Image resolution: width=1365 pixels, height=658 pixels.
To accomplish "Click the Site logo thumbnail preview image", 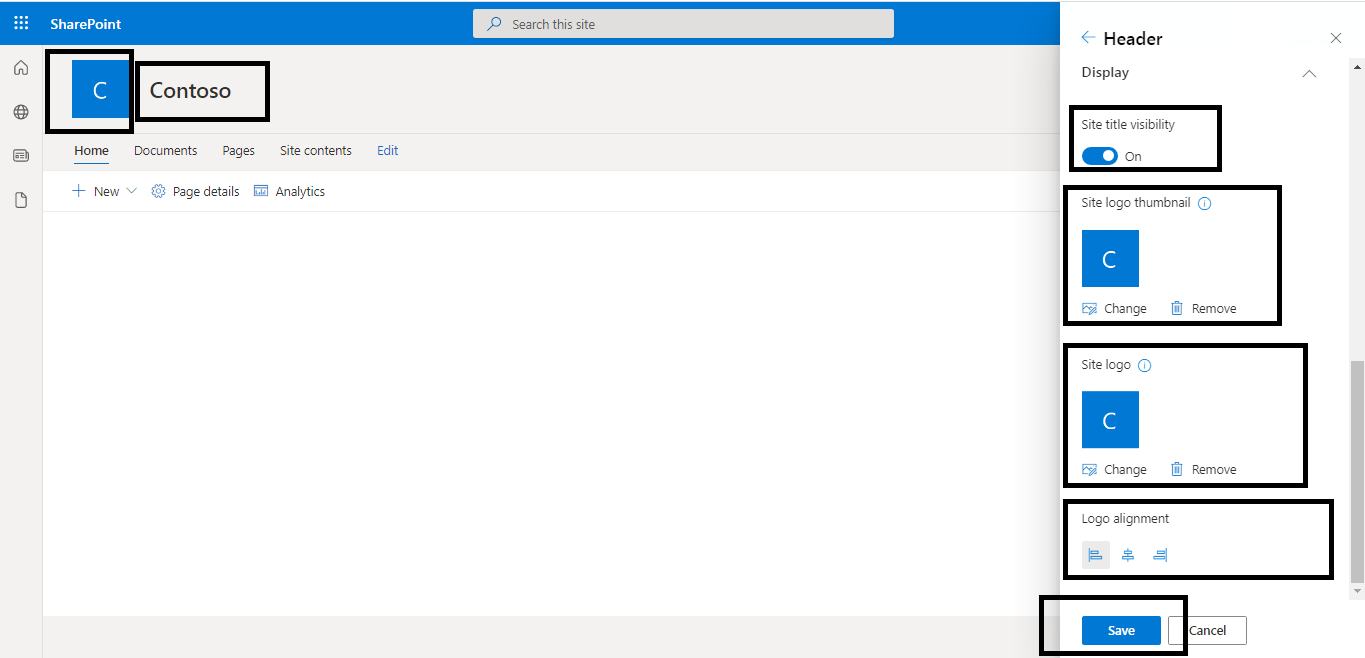I will coord(1110,258).
